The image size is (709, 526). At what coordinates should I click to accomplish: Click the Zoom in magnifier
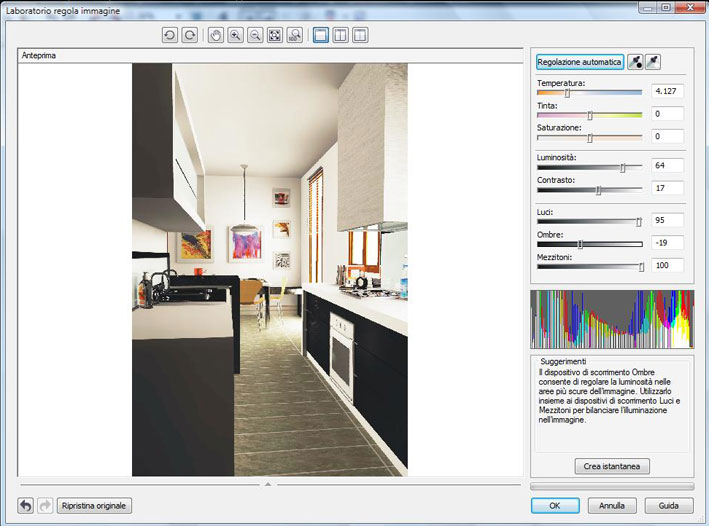tap(236, 35)
